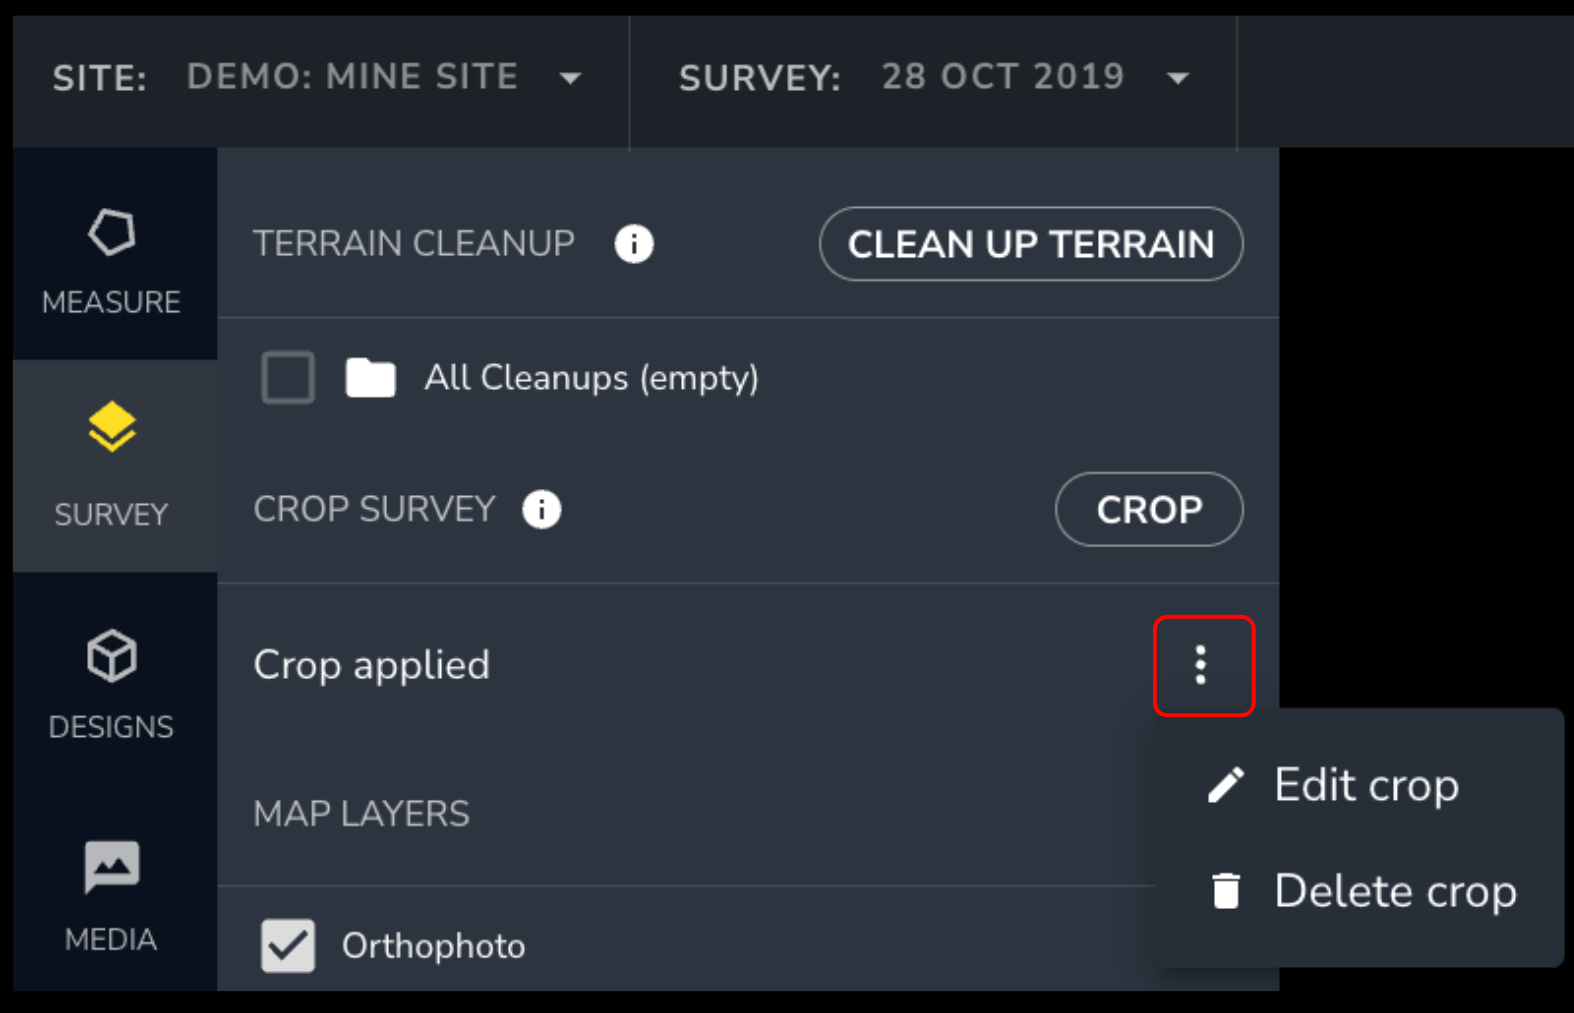1574x1013 pixels.
Task: Select the Survey layers icon
Action: click(x=111, y=428)
